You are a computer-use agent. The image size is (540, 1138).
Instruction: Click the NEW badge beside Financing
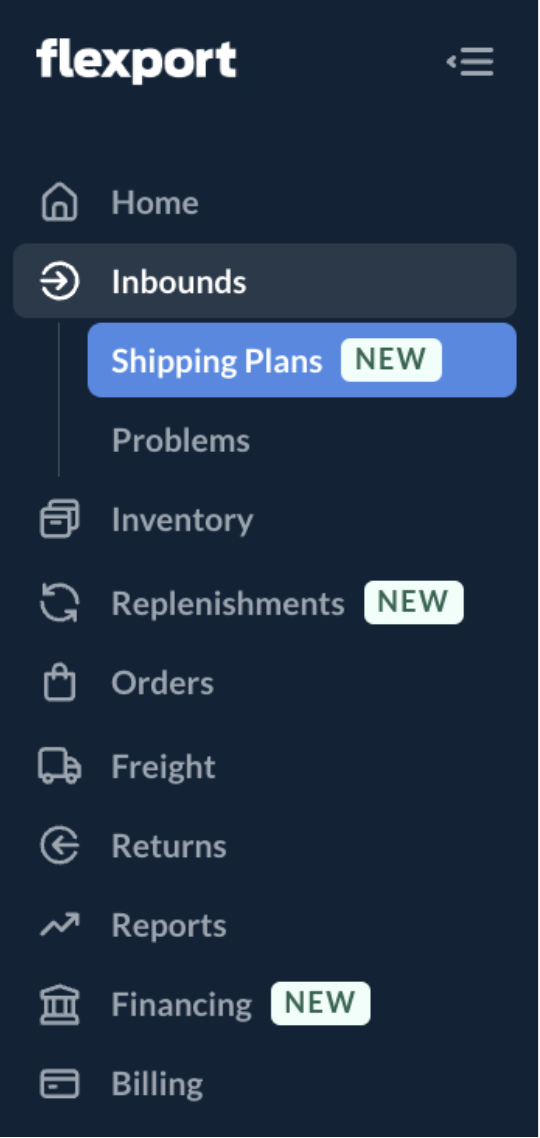[321, 1004]
